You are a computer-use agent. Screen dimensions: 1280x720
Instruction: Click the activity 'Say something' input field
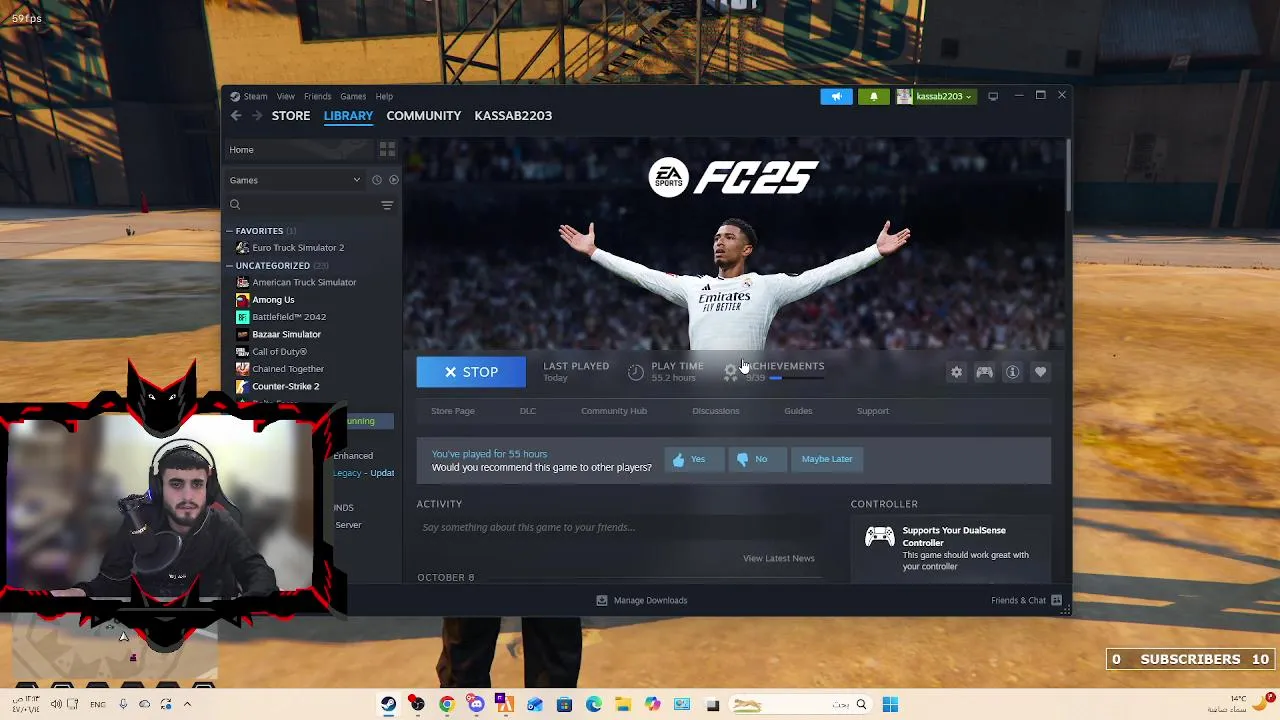point(618,527)
